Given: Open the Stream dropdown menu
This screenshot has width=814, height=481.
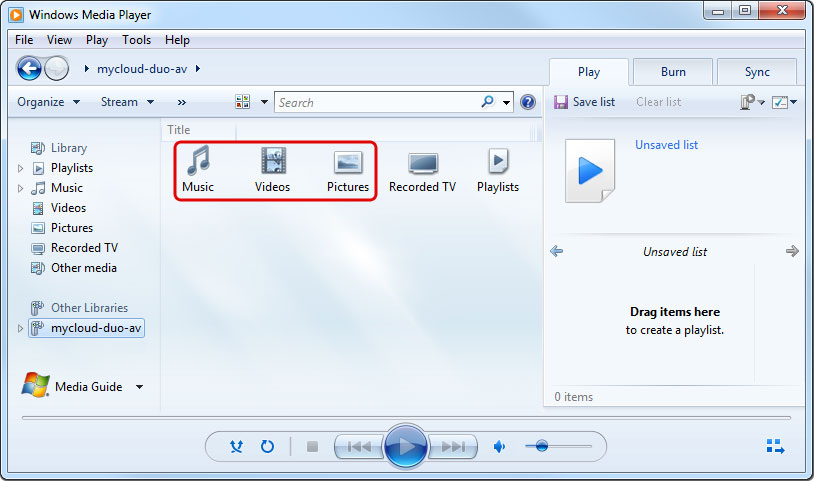Looking at the screenshot, I should coord(127,102).
